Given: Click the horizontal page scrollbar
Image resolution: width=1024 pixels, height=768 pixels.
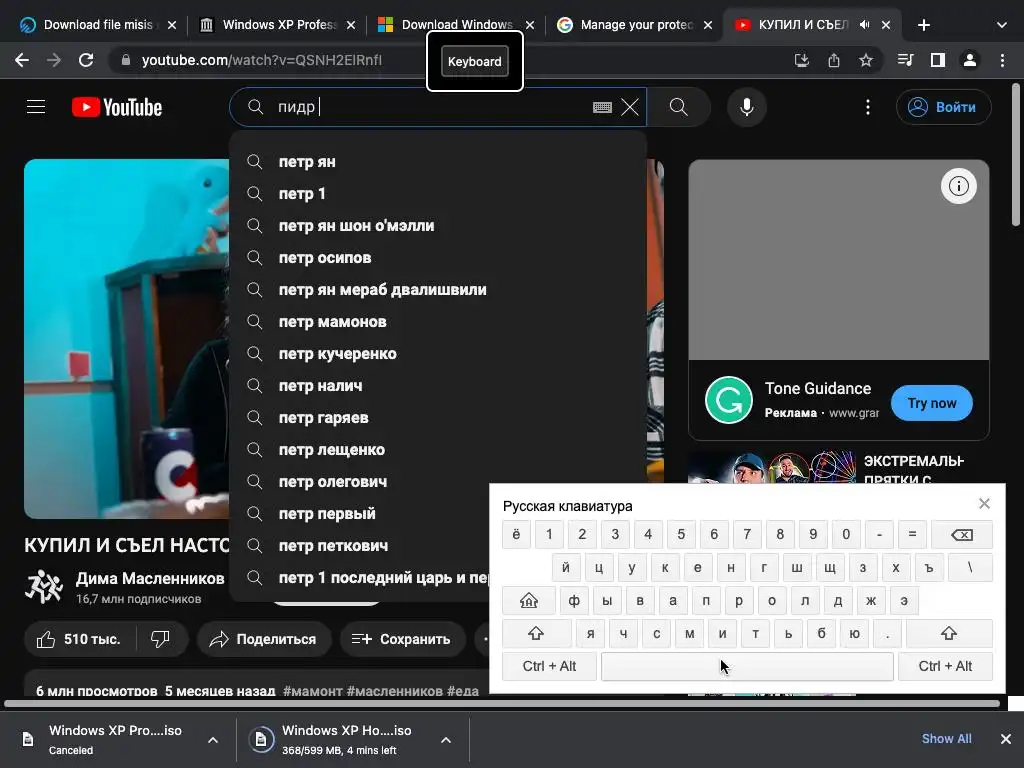Looking at the screenshot, I should 502,703.
